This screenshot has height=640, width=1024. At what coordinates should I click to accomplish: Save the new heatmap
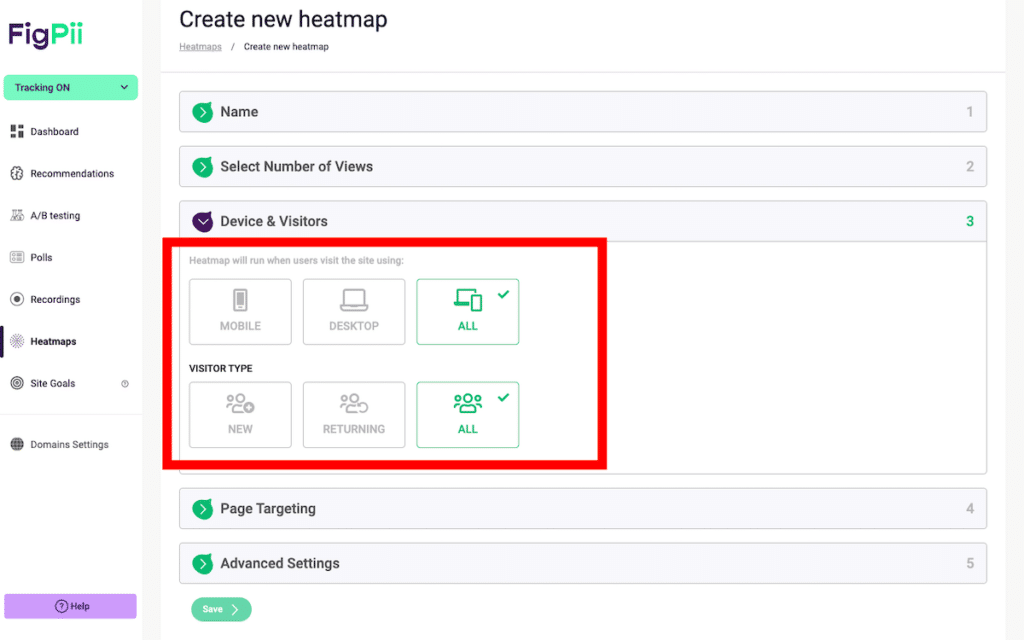(x=221, y=609)
